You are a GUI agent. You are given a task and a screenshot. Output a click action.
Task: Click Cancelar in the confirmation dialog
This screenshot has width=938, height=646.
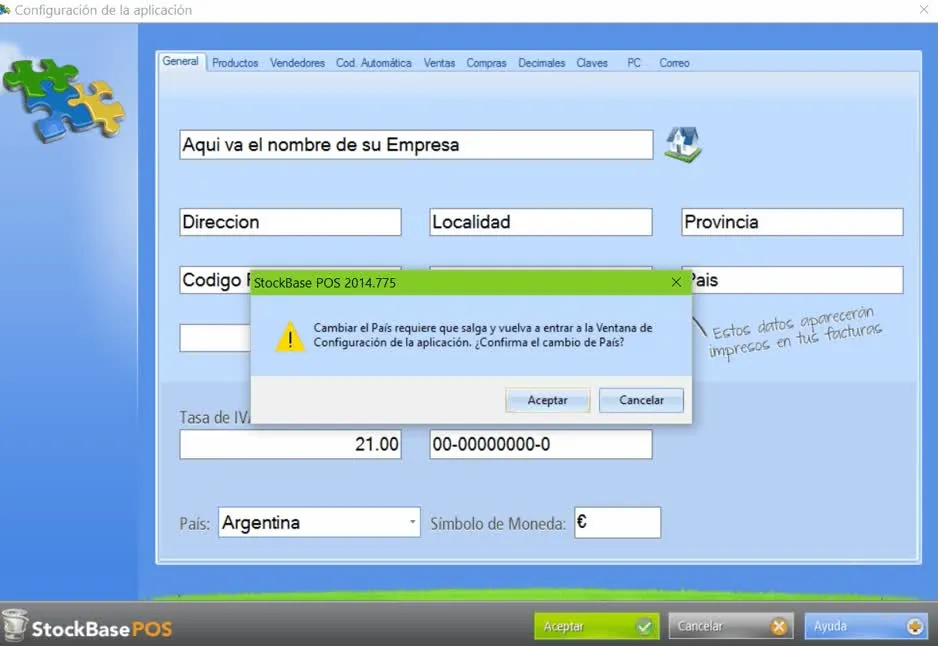click(641, 400)
